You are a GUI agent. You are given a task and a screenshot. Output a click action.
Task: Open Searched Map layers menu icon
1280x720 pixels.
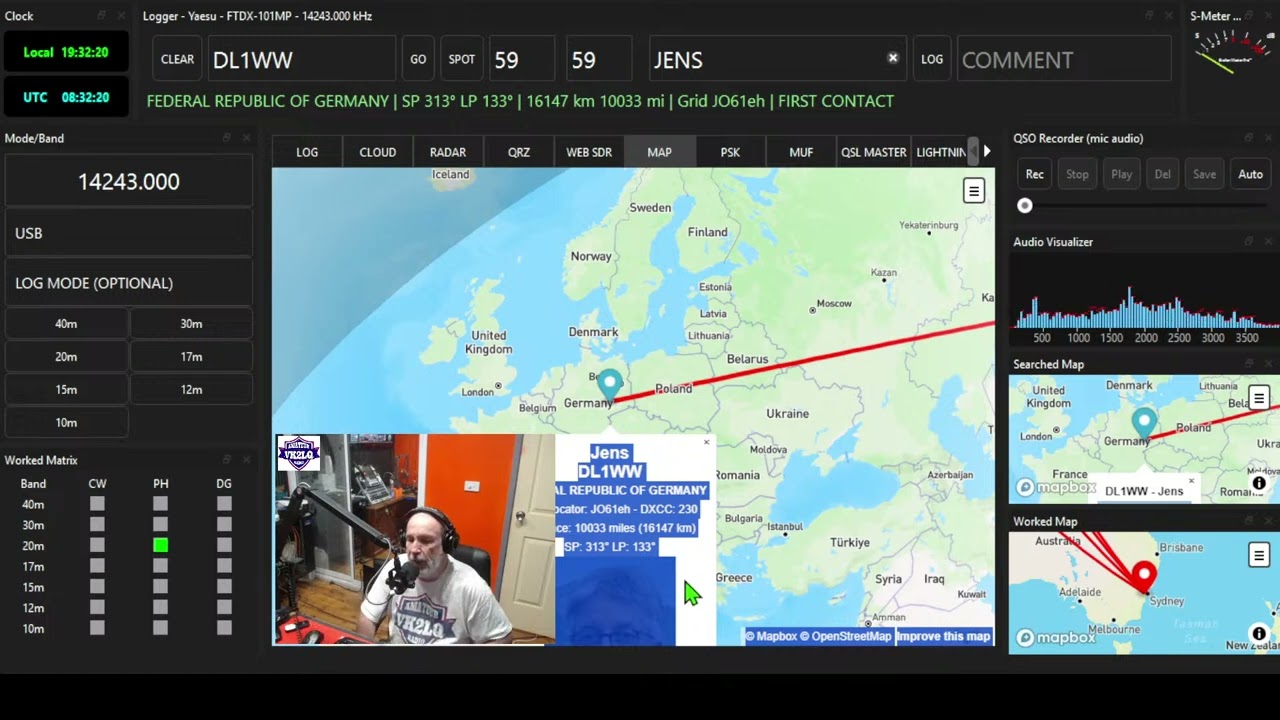(1259, 398)
